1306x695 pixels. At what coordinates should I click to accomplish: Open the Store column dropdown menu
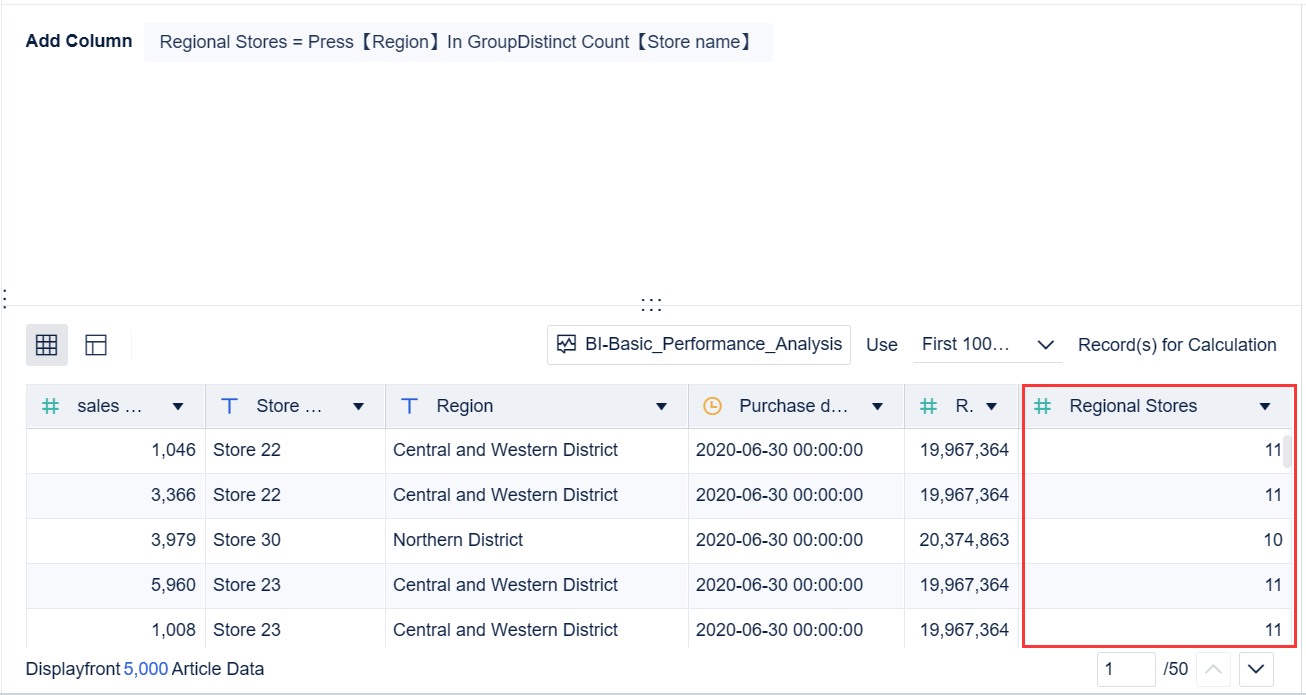[x=359, y=406]
